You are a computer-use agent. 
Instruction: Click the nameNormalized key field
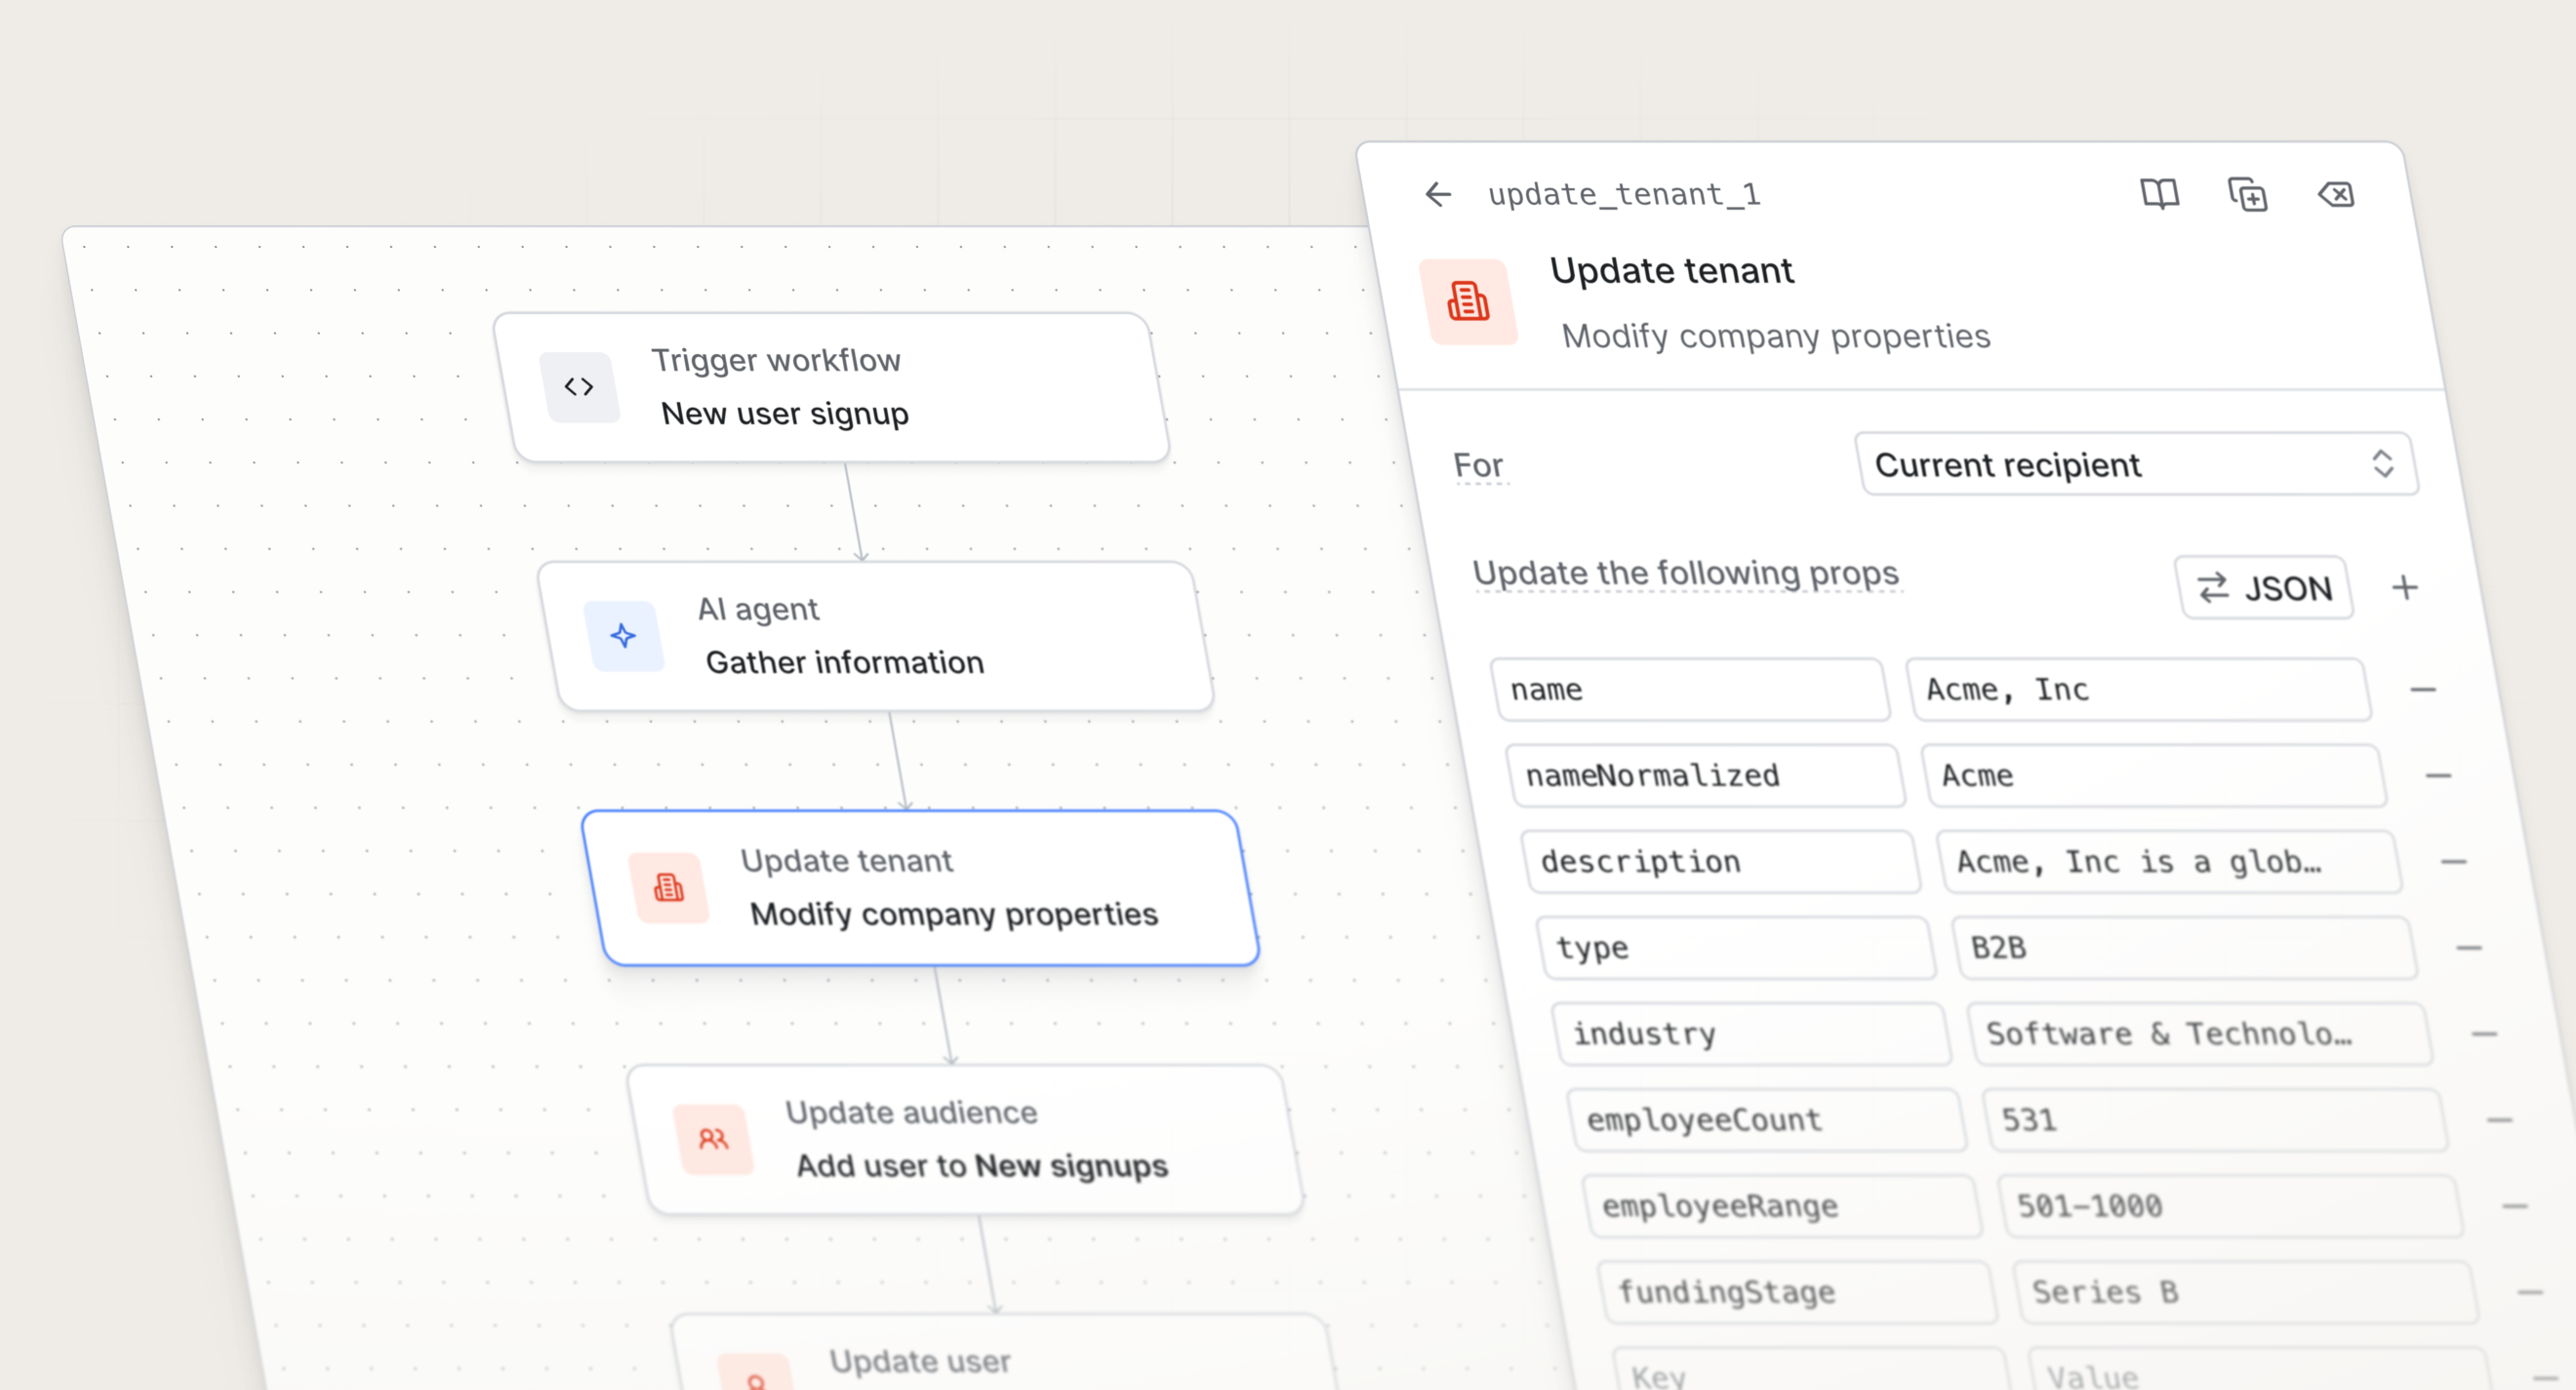(1705, 776)
